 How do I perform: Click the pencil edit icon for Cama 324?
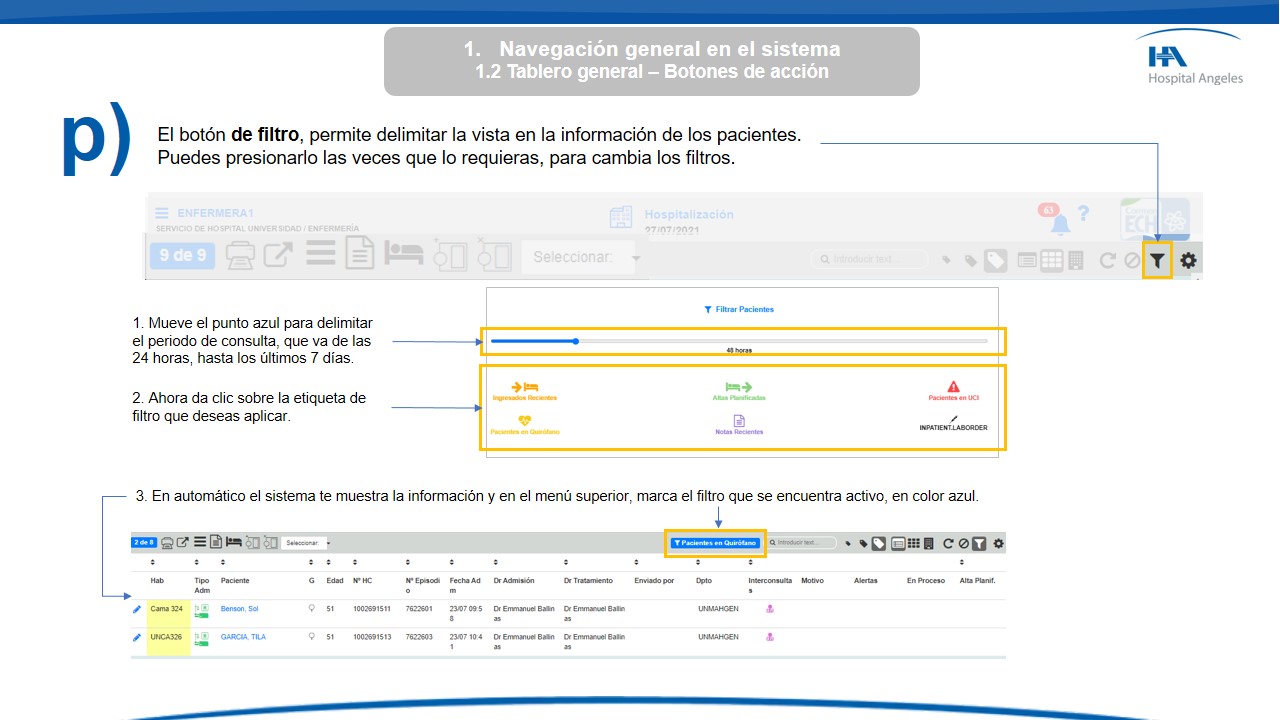(x=137, y=609)
